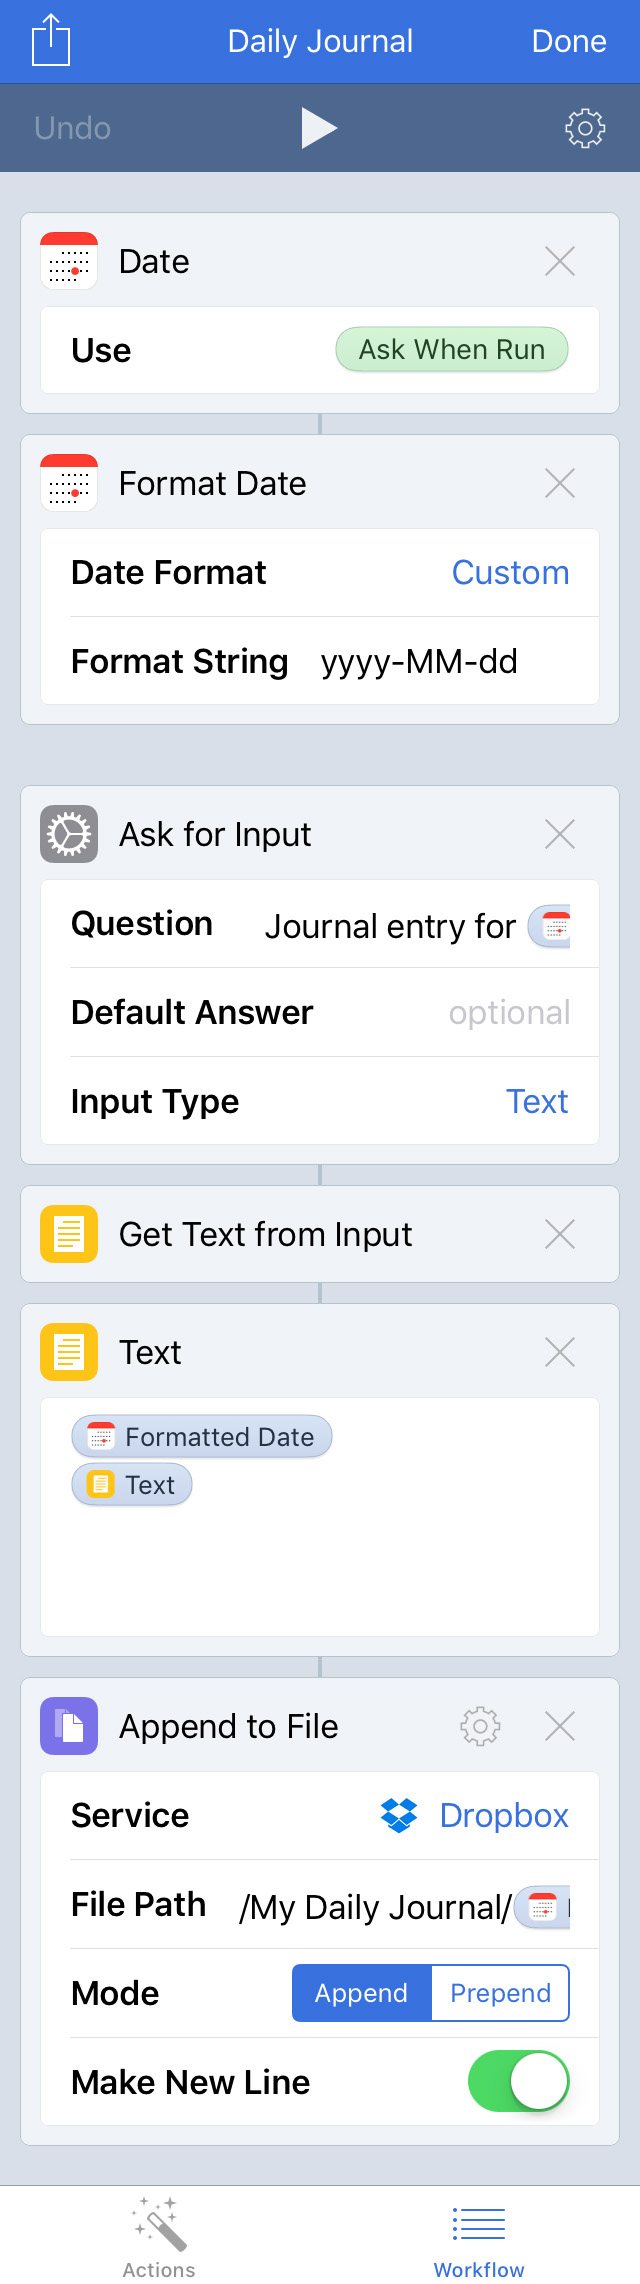Tap Done to finish editing

point(569,41)
